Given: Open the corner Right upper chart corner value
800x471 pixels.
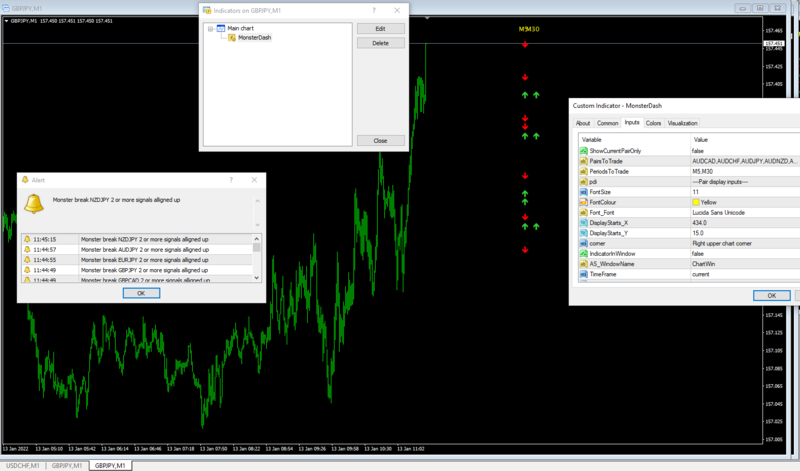Looking at the screenshot, I should click(745, 243).
